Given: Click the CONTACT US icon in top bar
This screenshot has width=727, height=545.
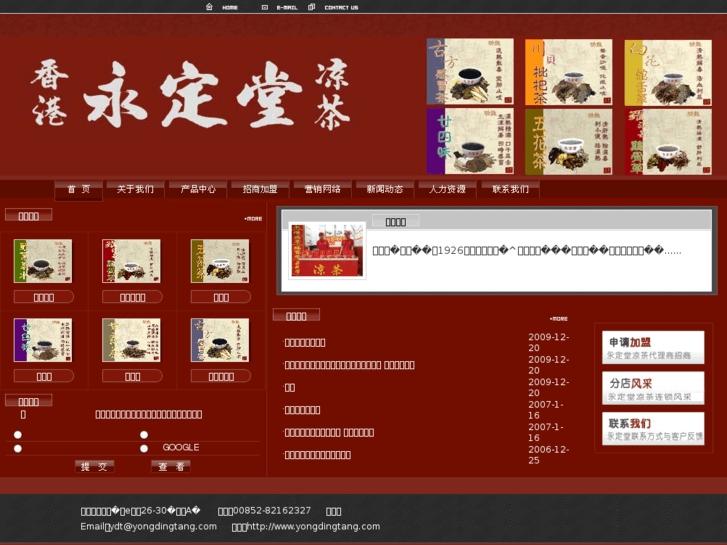Looking at the screenshot, I should click(x=312, y=7).
